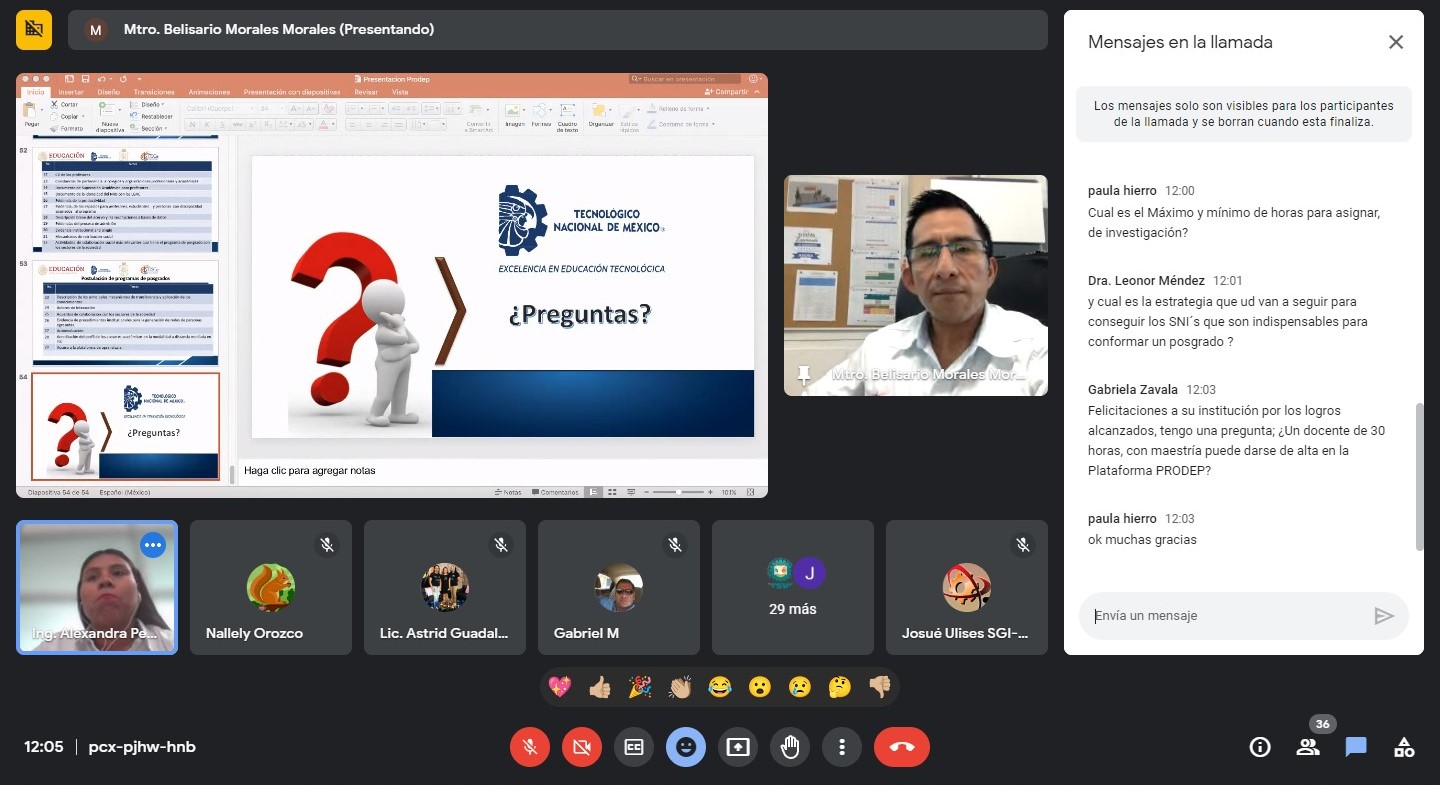Image resolution: width=1440 pixels, height=785 pixels.
Task: Click the present screen icon
Action: [x=738, y=747]
